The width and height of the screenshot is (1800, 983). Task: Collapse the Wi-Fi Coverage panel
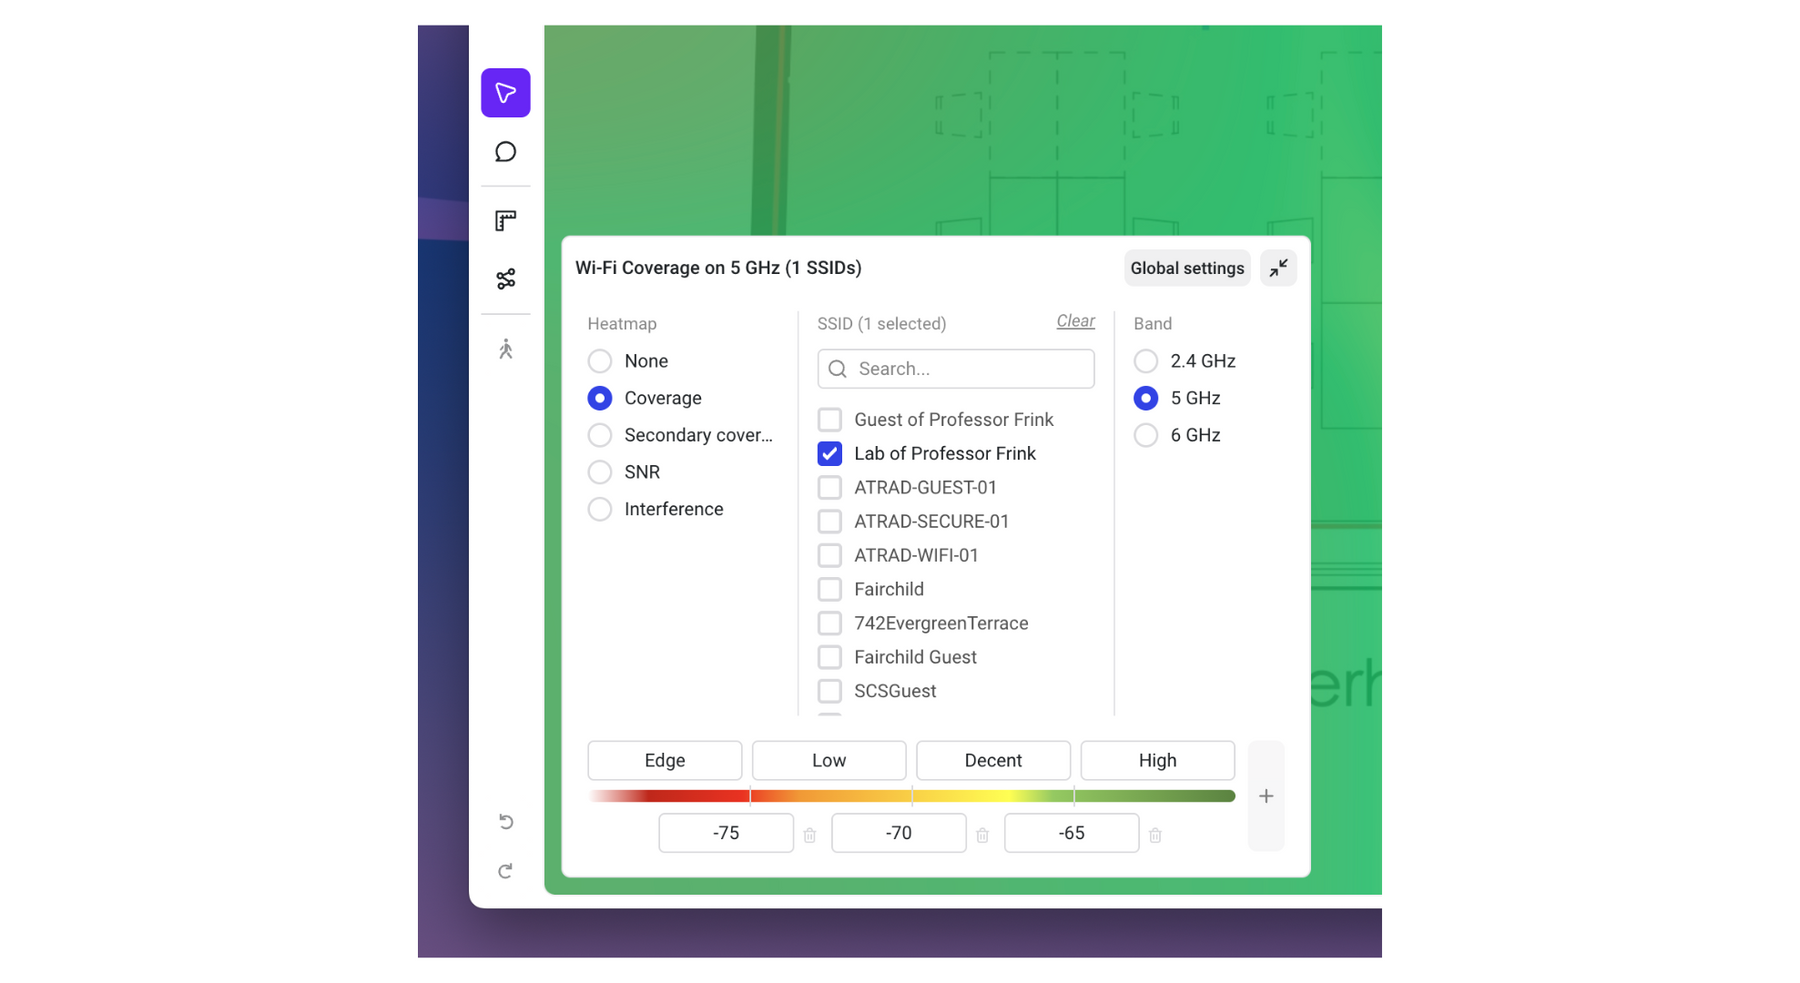tap(1277, 268)
